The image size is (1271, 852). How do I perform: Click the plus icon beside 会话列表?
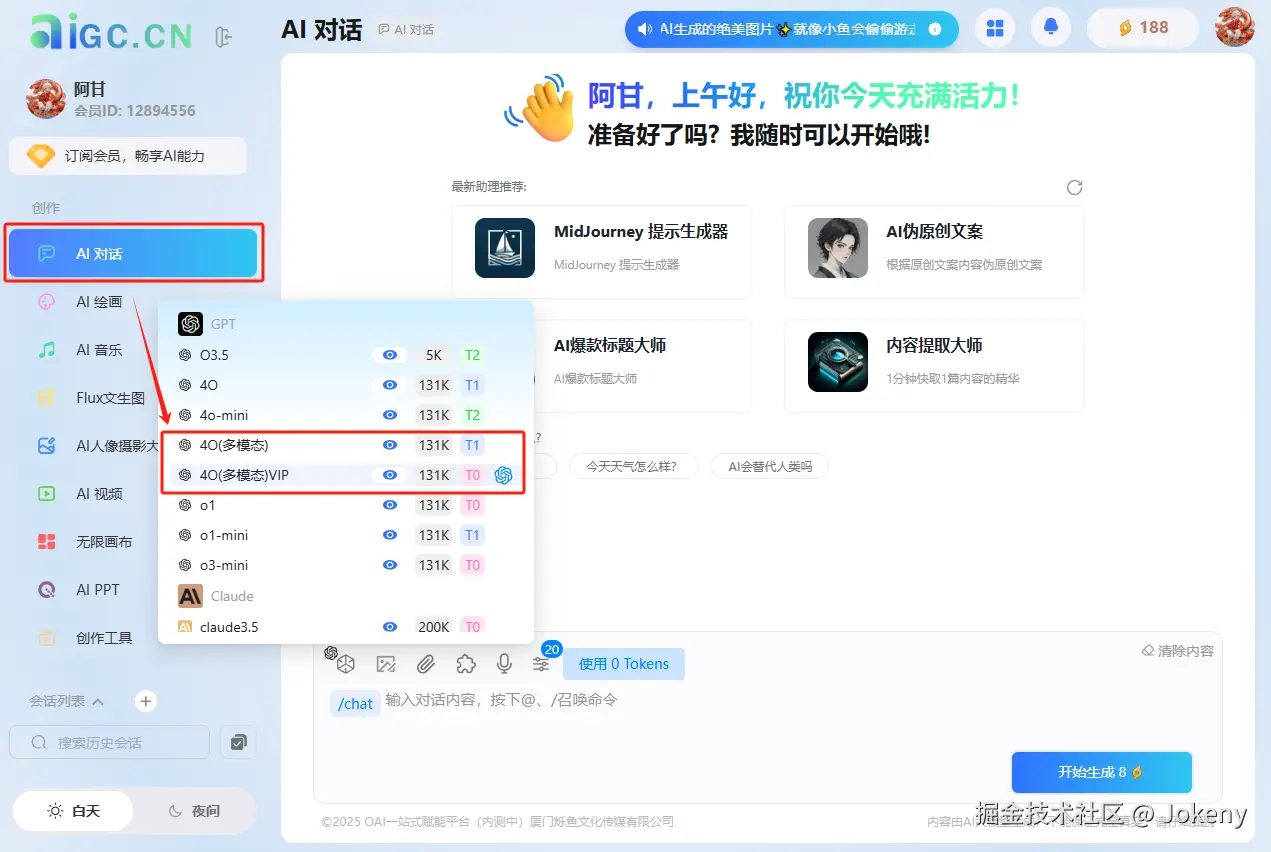pyautogui.click(x=146, y=701)
